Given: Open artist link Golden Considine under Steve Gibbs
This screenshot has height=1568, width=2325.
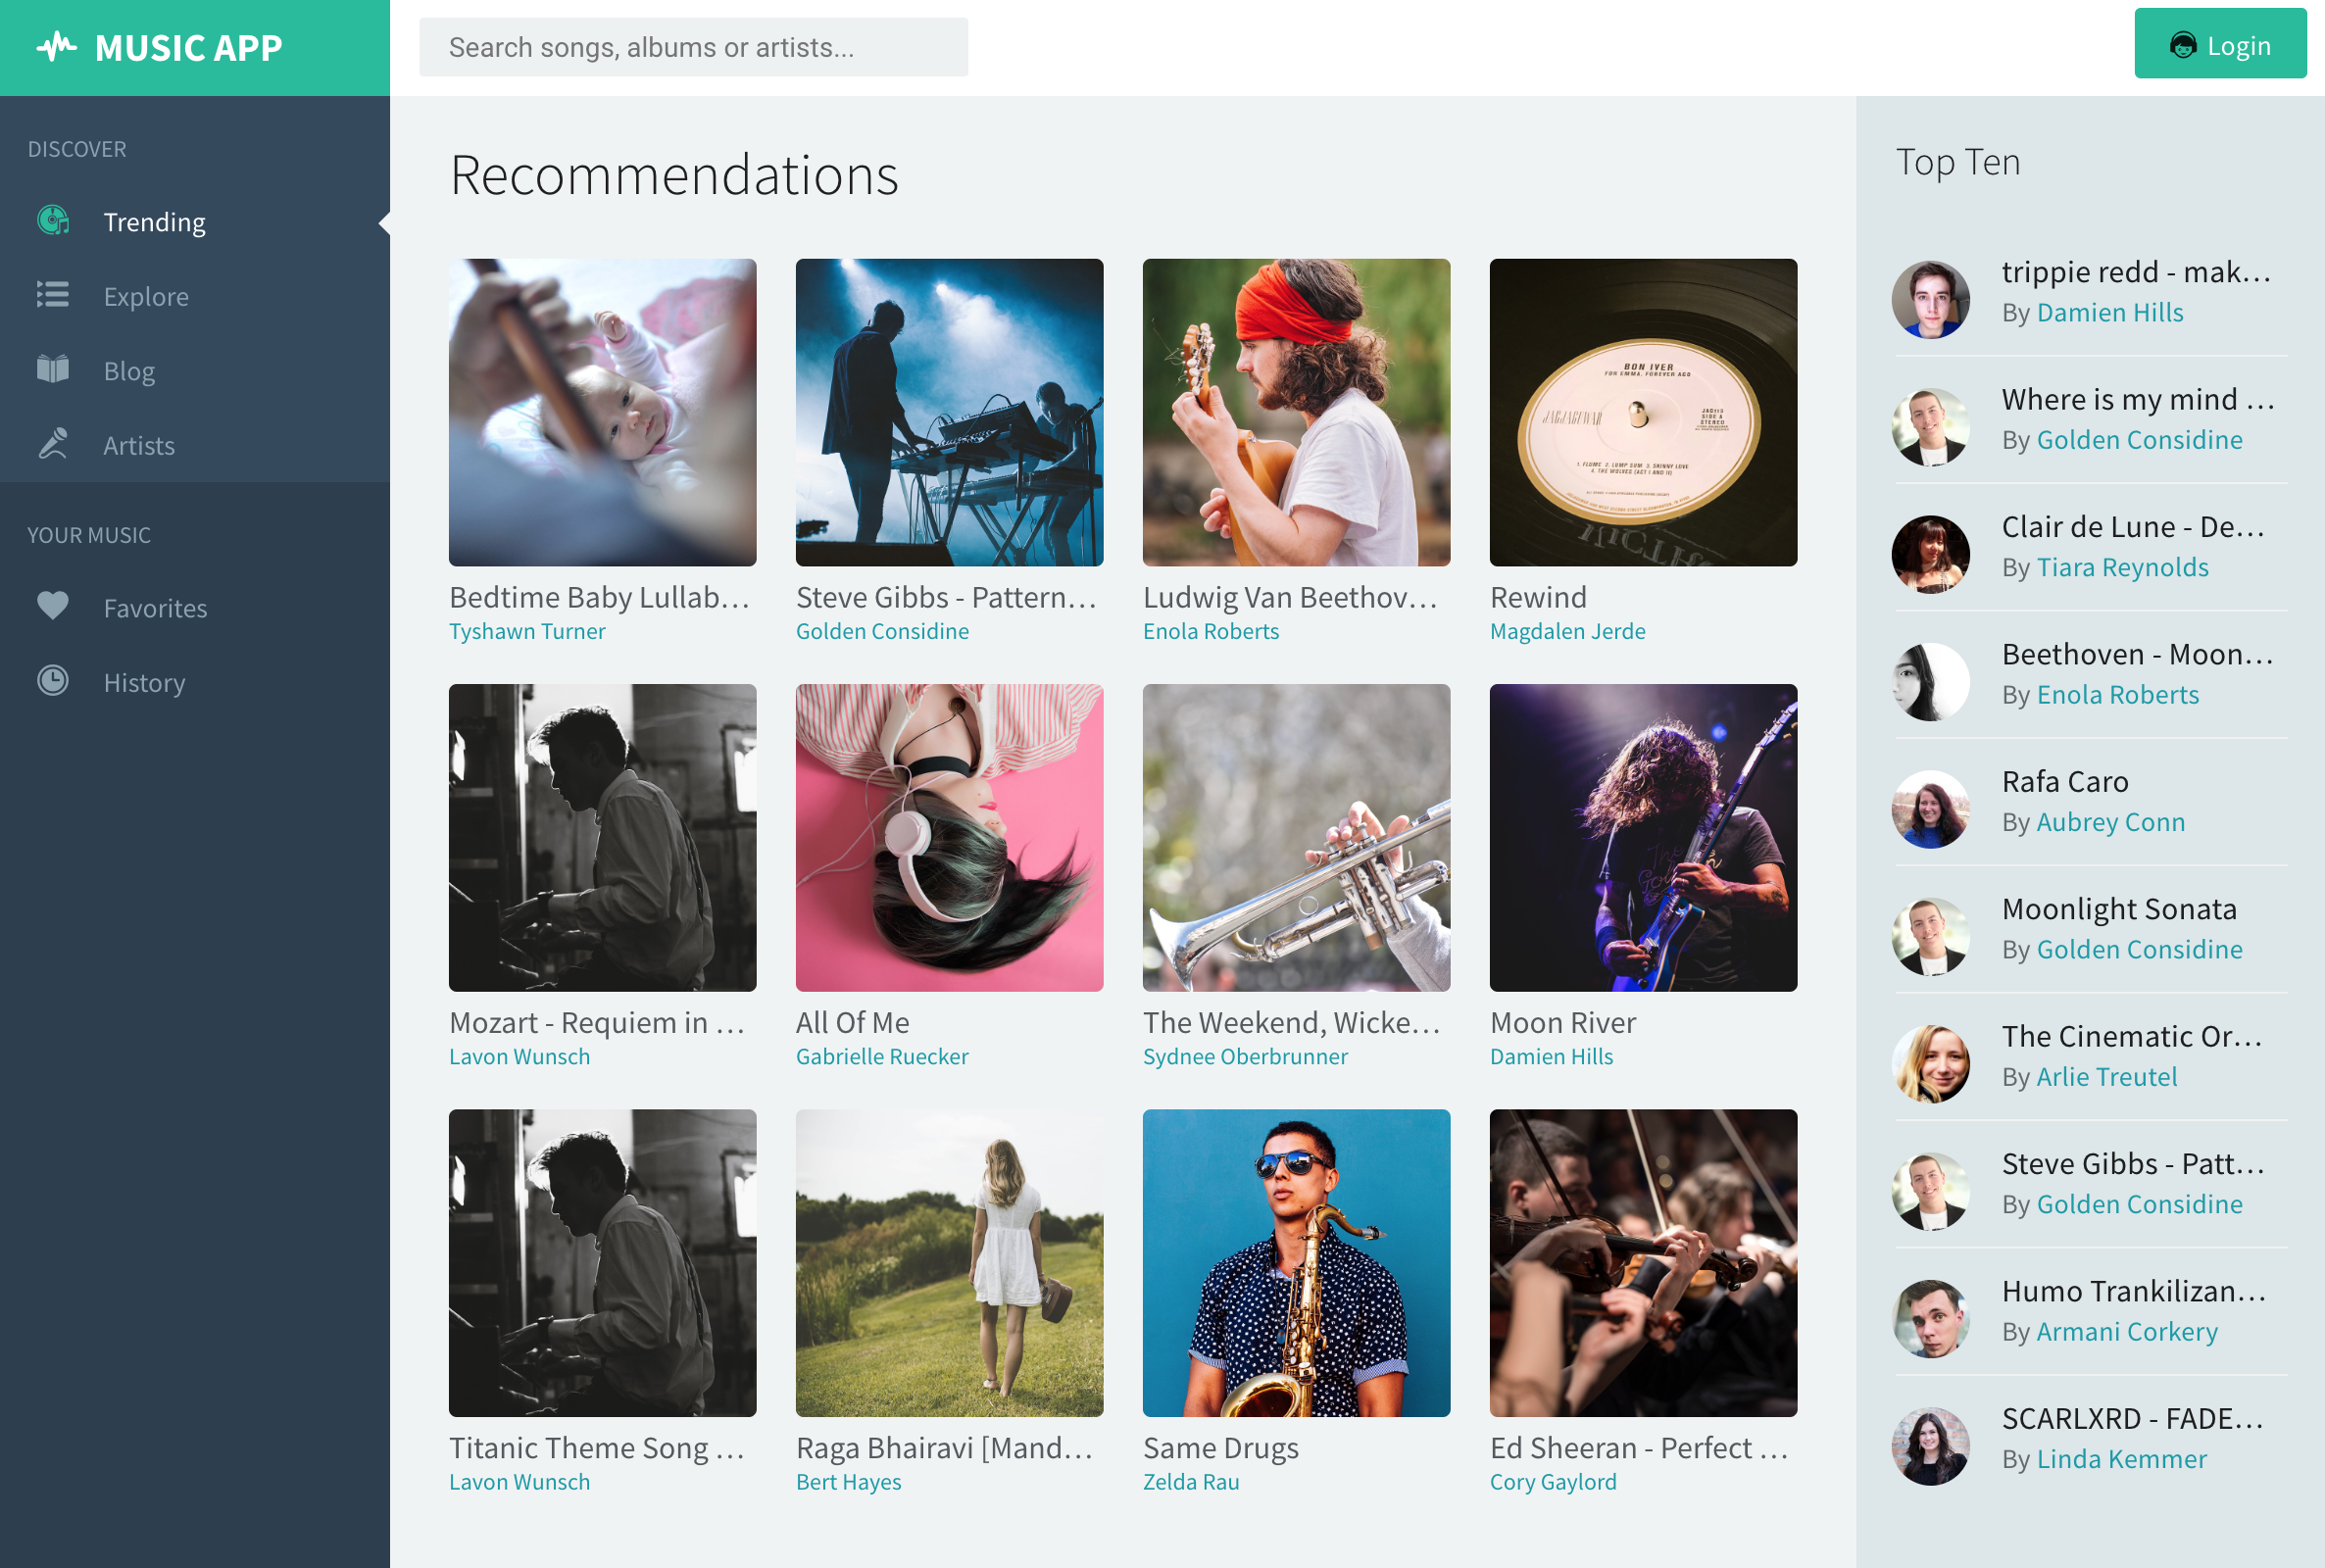Looking at the screenshot, I should coord(882,632).
